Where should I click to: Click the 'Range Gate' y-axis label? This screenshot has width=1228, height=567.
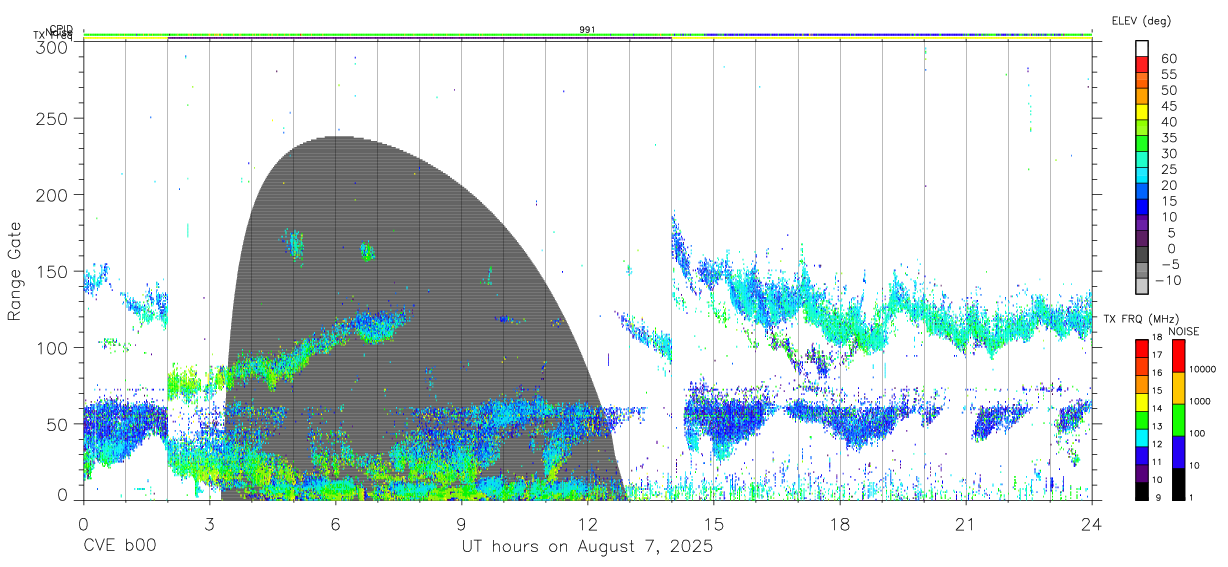16,272
